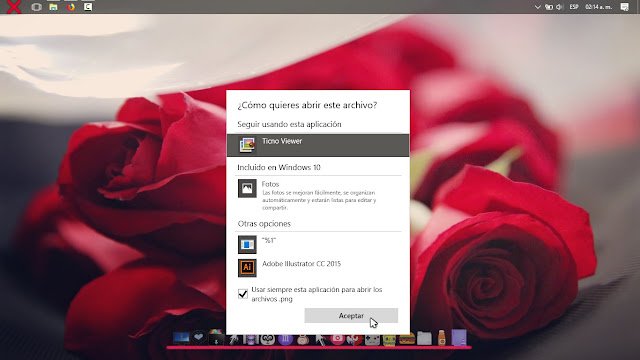
Task: Click the Aceptar button
Action: [x=351, y=316]
